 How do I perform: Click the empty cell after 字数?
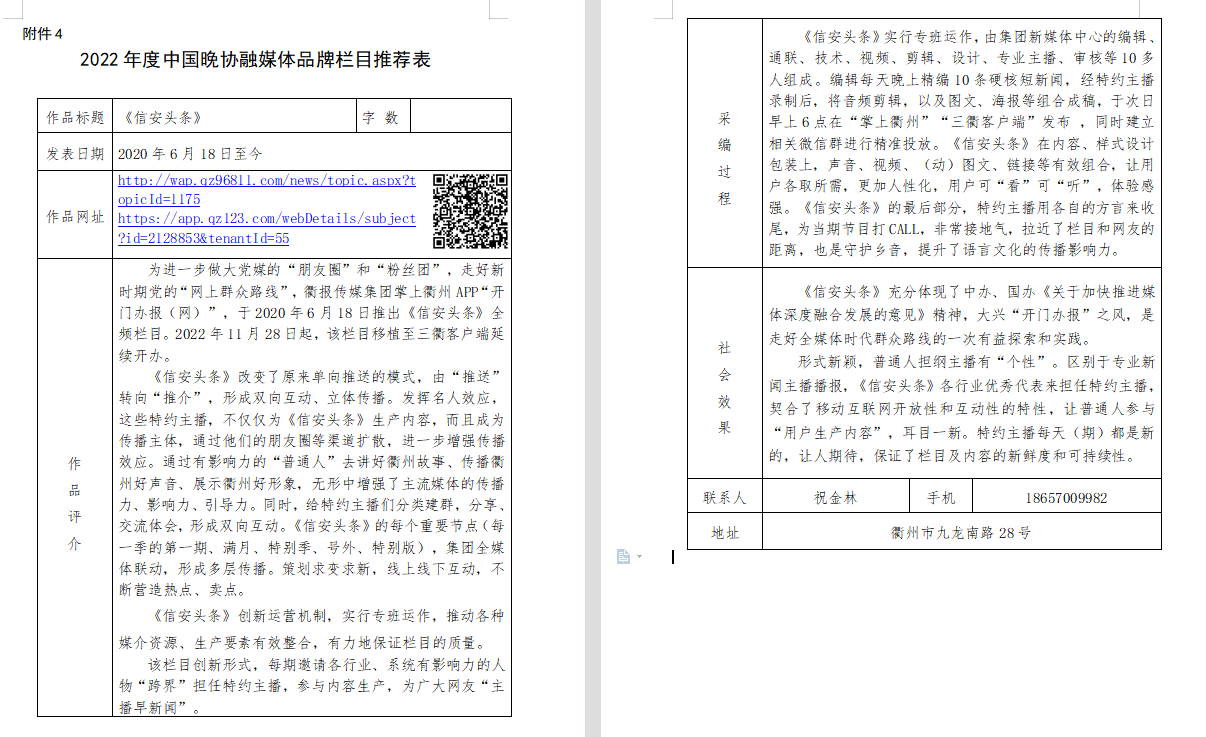pos(461,117)
